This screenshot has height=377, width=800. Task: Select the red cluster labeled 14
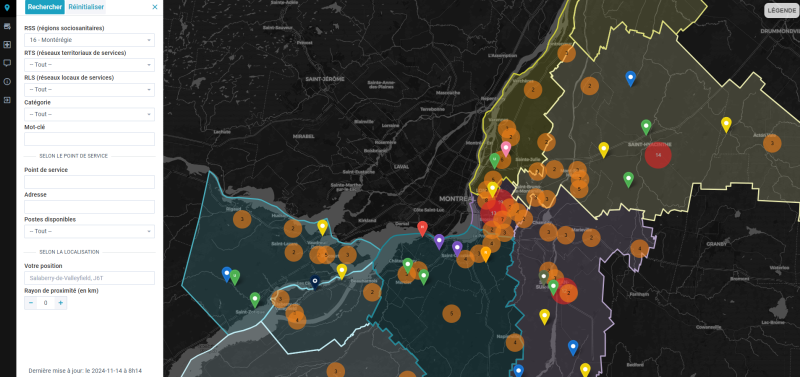(x=658, y=155)
